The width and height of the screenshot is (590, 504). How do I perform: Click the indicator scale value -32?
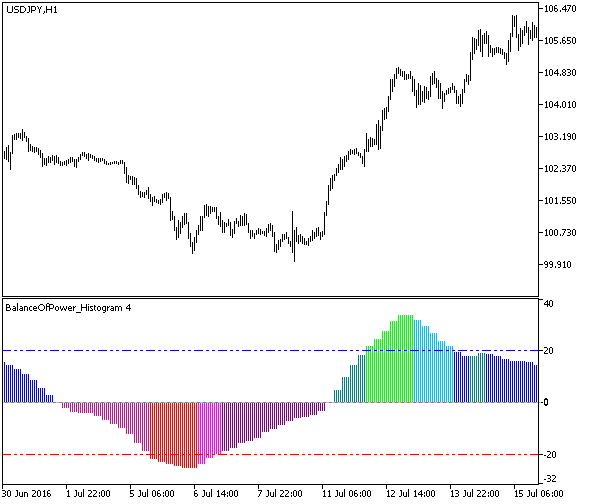tap(550, 479)
